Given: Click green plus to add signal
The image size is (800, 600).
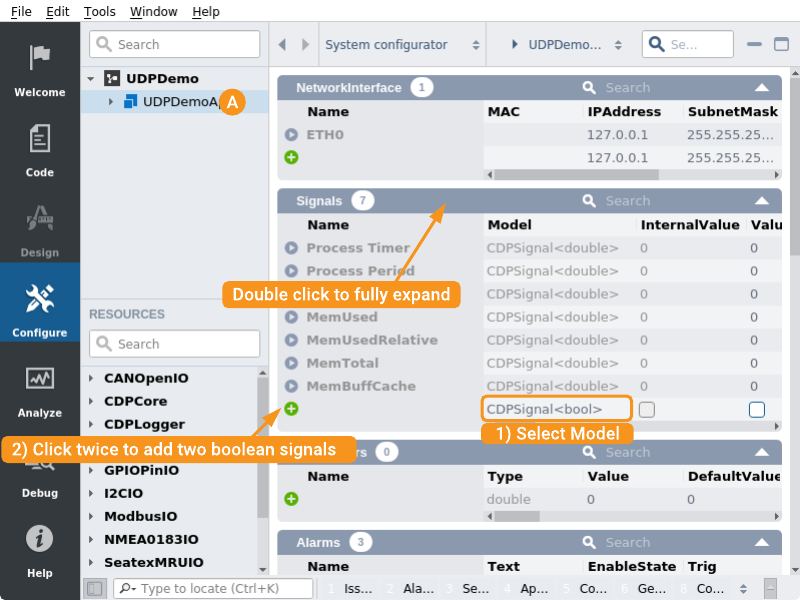Looking at the screenshot, I should 291,409.
